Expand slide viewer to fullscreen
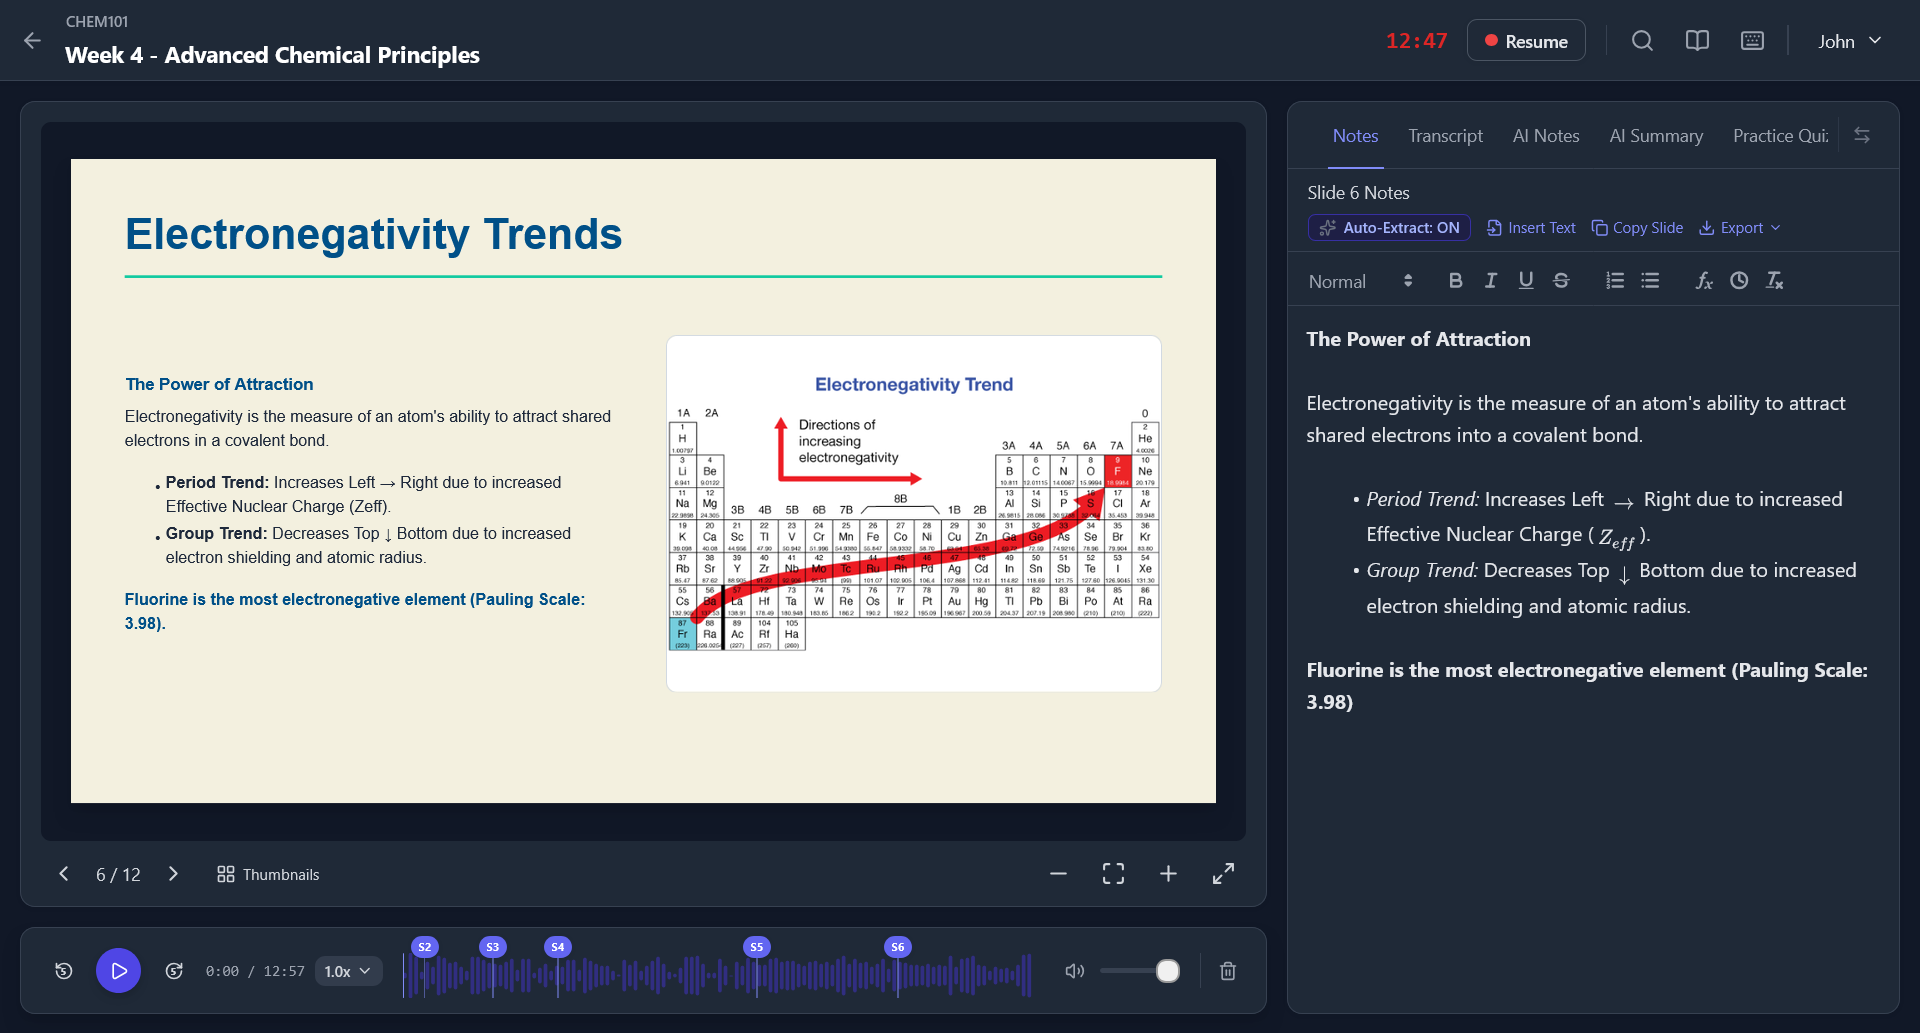Viewport: 1920px width, 1033px height. tap(1223, 874)
